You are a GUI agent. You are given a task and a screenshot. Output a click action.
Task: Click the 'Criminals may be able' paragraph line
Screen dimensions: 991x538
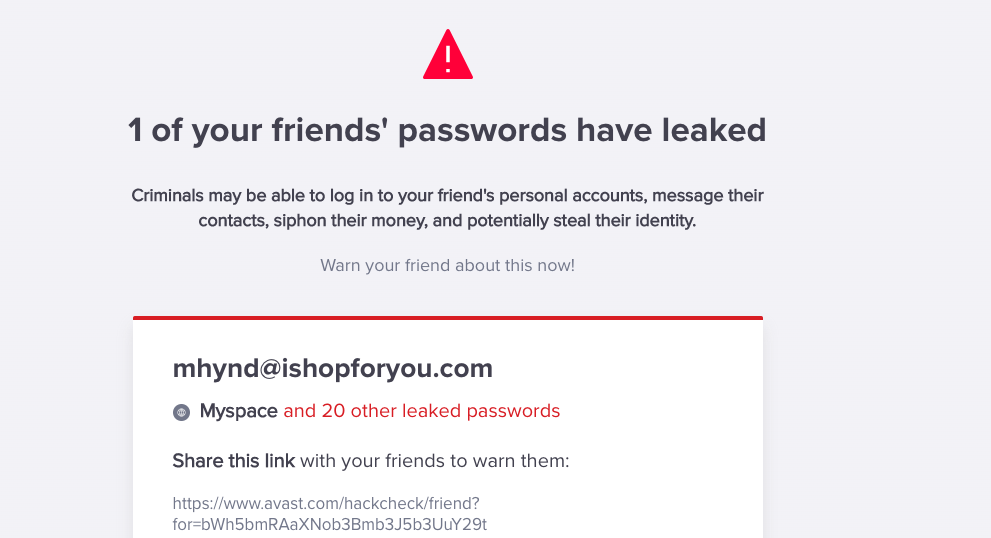(x=447, y=196)
